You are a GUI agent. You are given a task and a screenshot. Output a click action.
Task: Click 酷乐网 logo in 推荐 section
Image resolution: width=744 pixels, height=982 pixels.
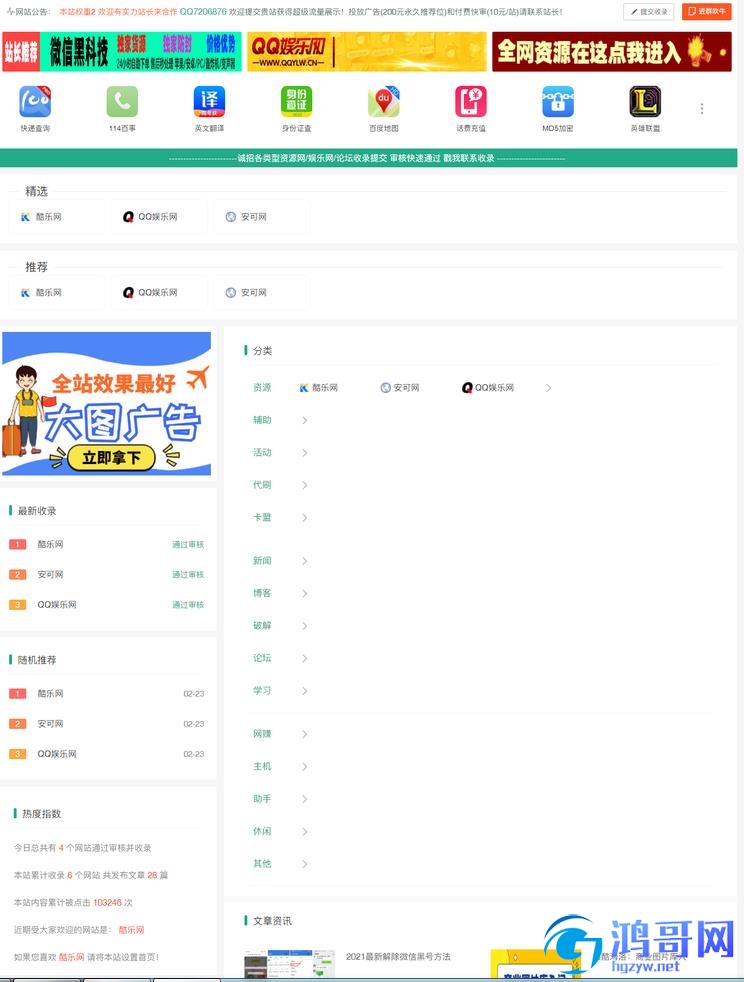tap(26, 292)
